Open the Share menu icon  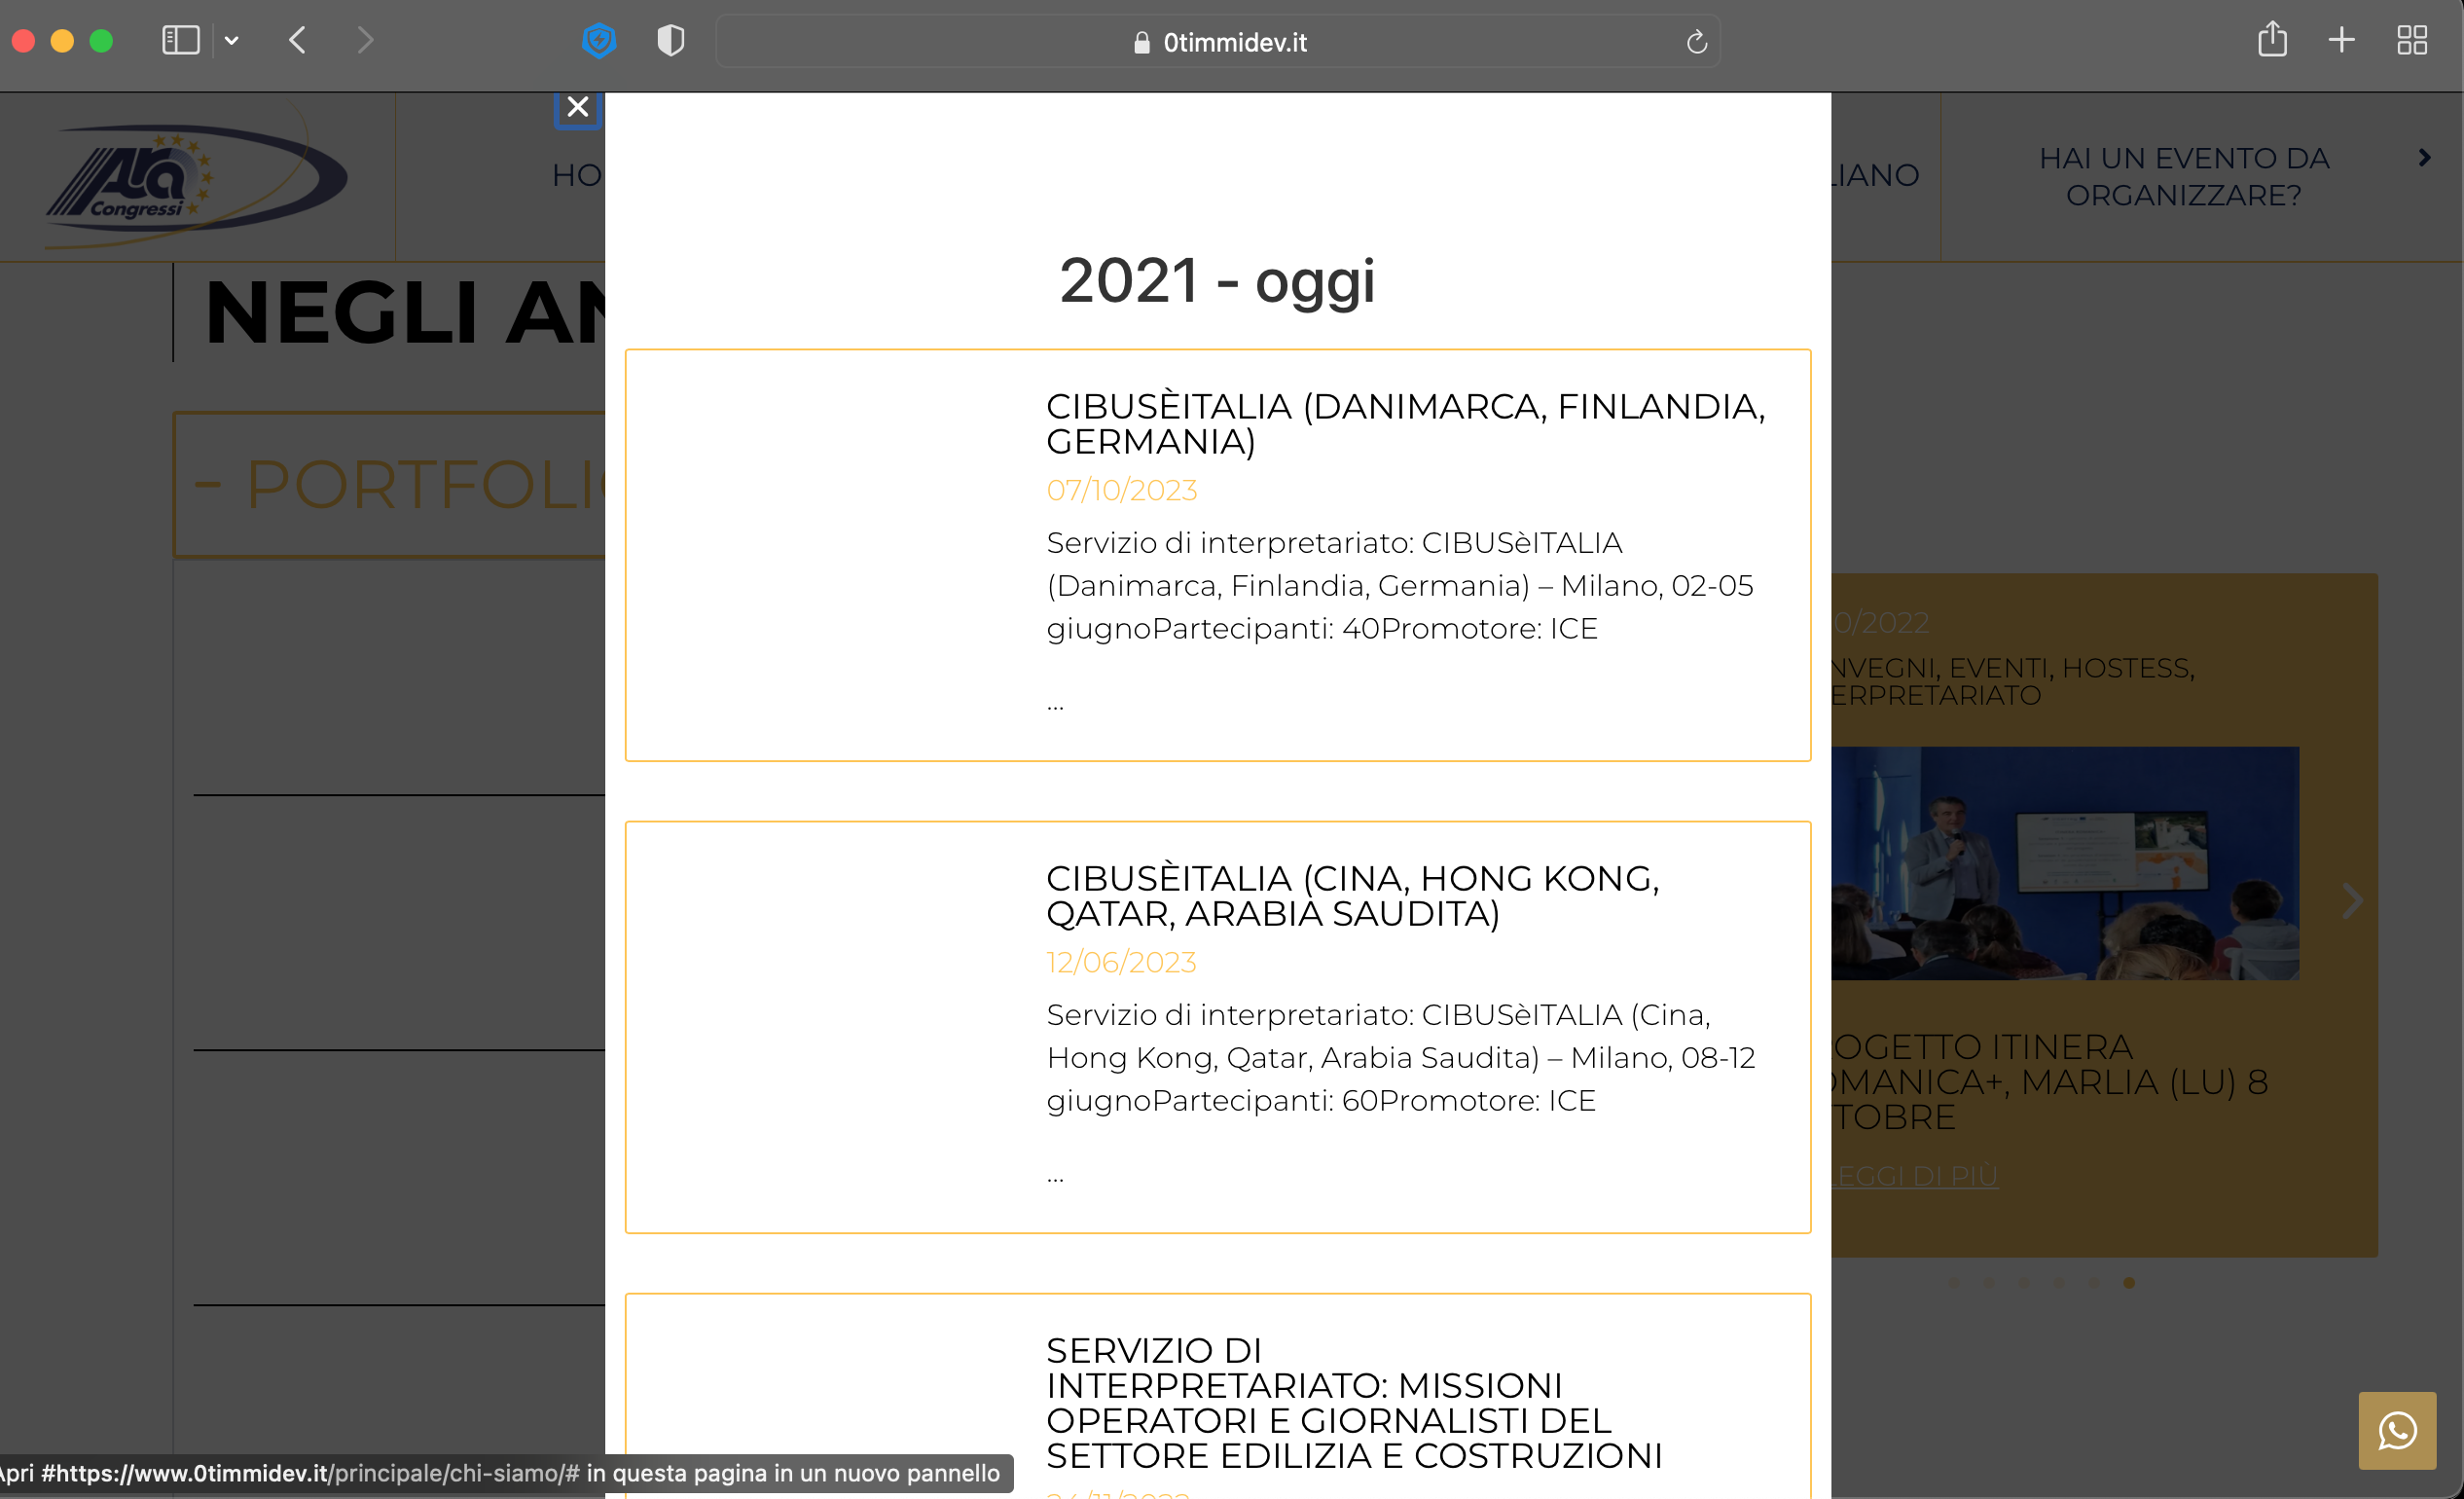click(x=2272, y=40)
